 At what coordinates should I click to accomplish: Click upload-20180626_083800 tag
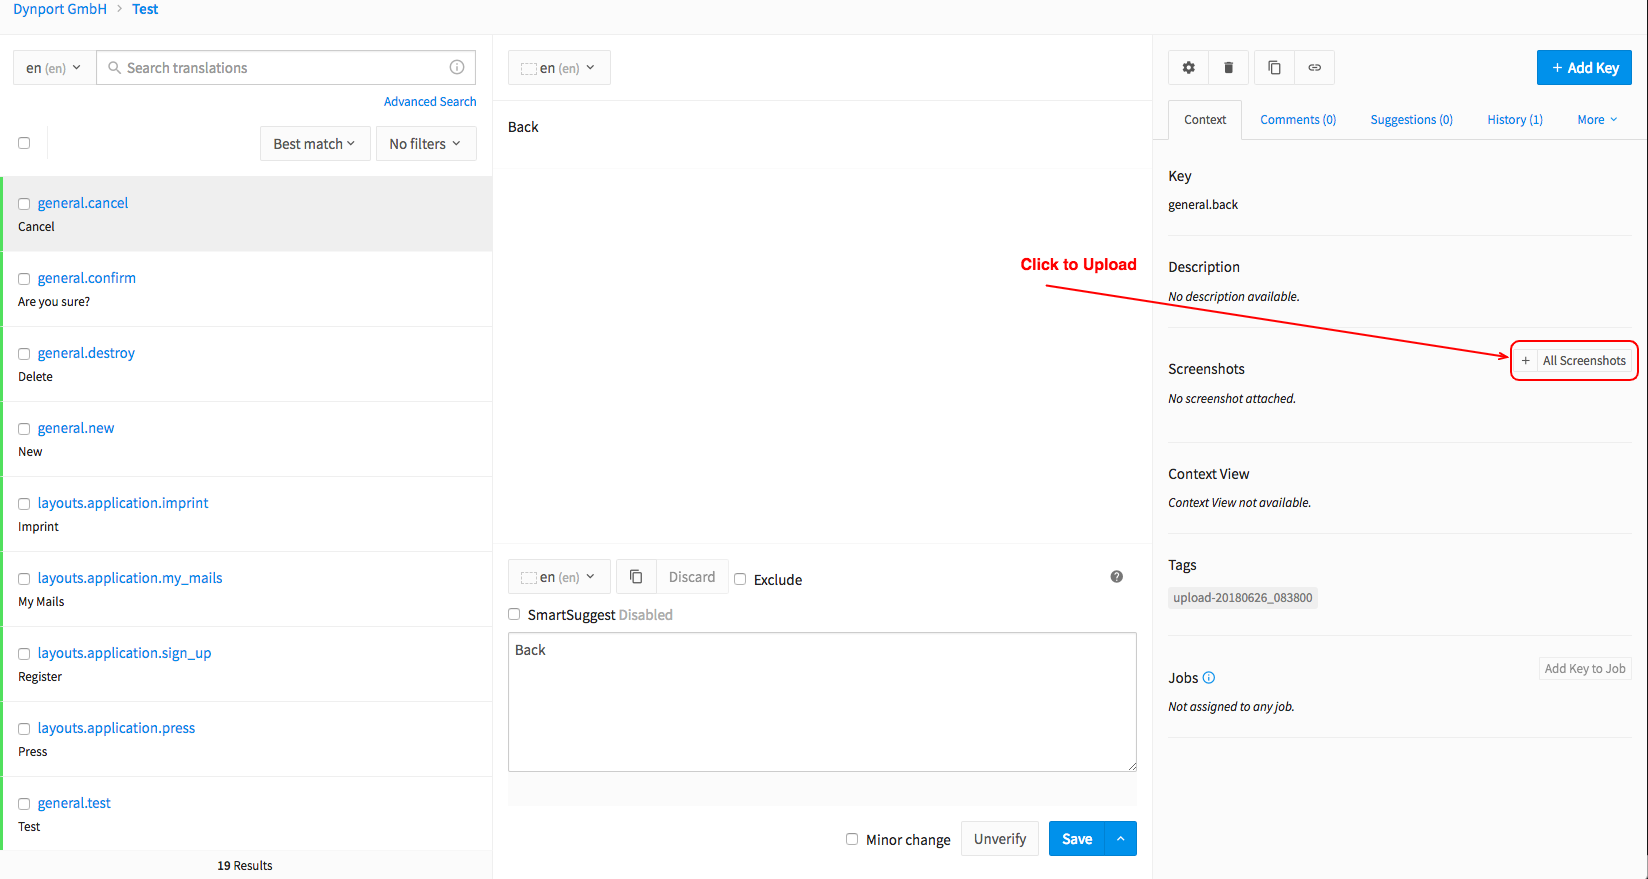1243,598
